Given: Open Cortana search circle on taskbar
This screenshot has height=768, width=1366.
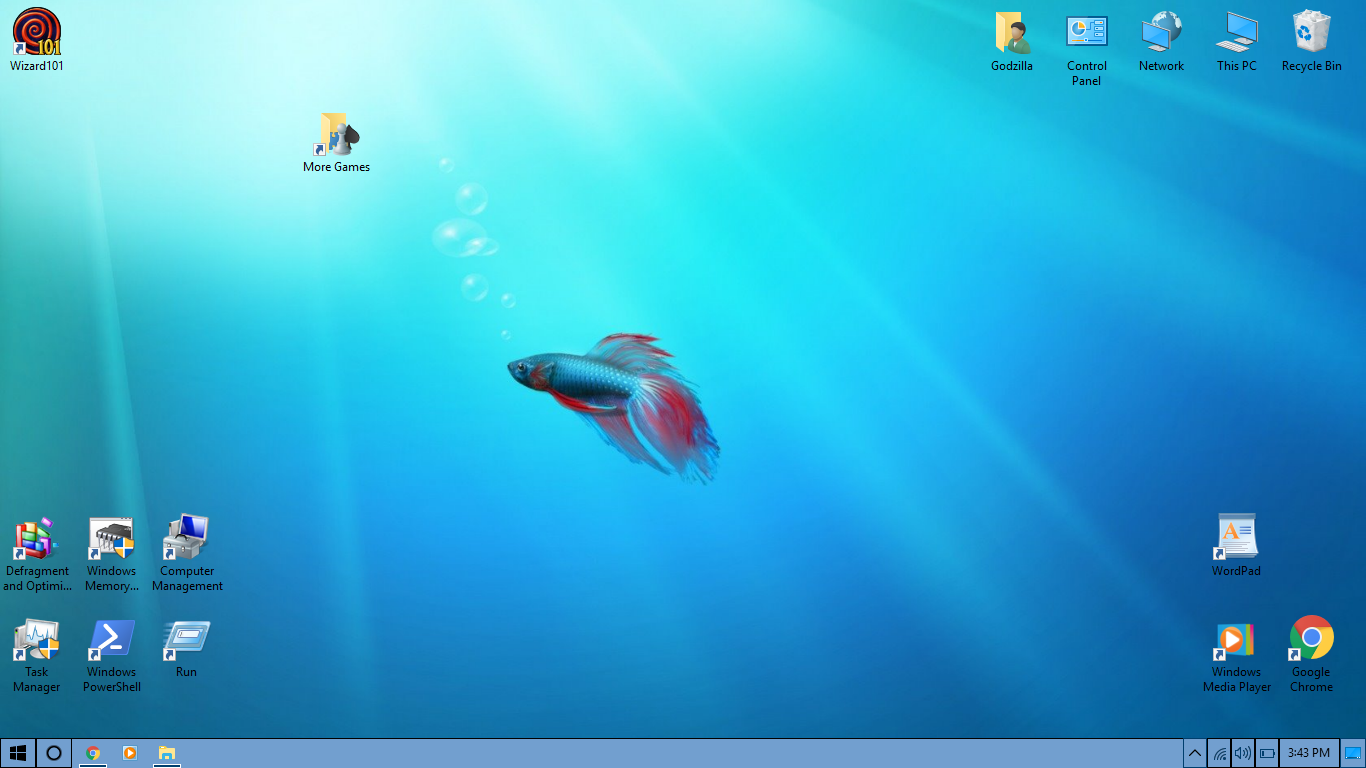Looking at the screenshot, I should [54, 753].
